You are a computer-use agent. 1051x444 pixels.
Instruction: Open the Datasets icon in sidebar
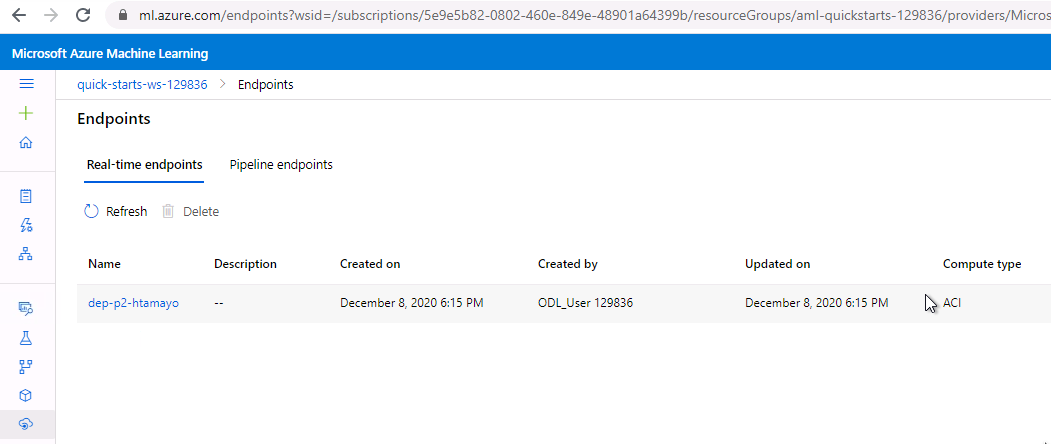pyautogui.click(x=26, y=309)
